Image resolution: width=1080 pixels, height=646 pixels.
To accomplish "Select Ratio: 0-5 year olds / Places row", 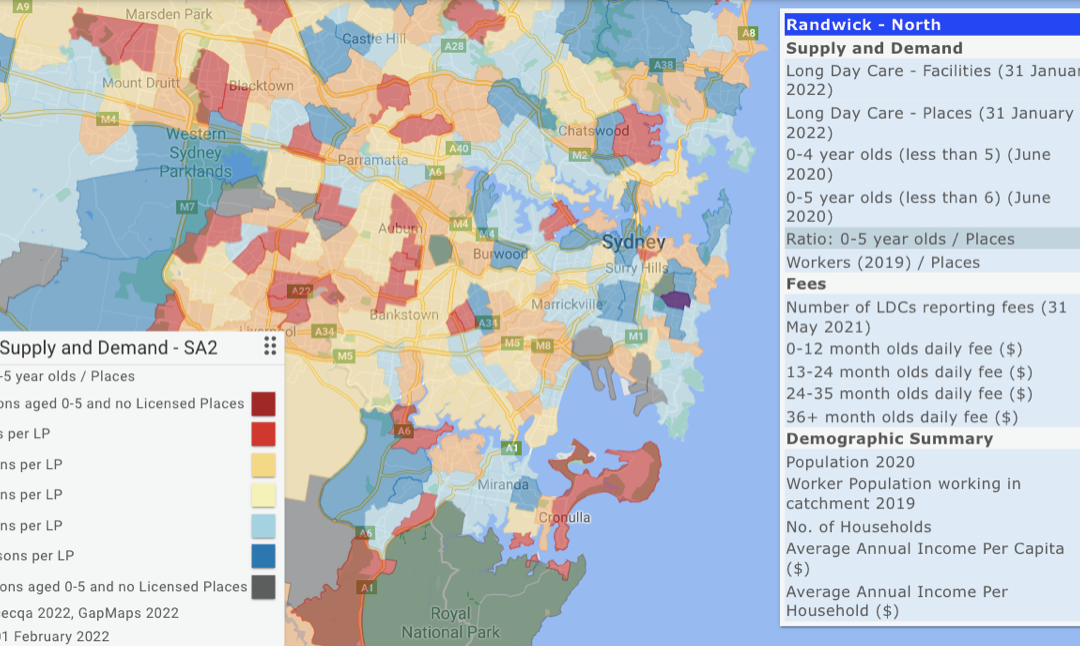I will [900, 239].
